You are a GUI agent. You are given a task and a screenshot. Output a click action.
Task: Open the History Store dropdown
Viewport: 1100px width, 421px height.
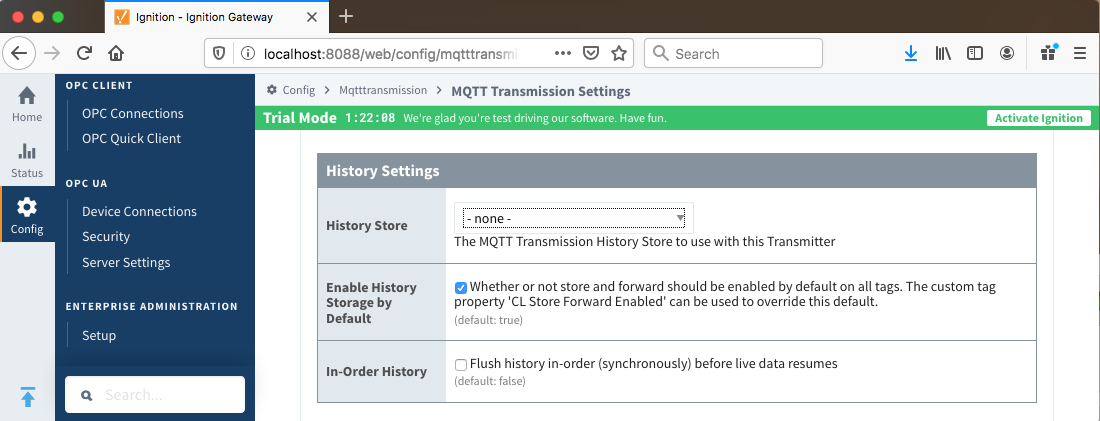pos(574,218)
